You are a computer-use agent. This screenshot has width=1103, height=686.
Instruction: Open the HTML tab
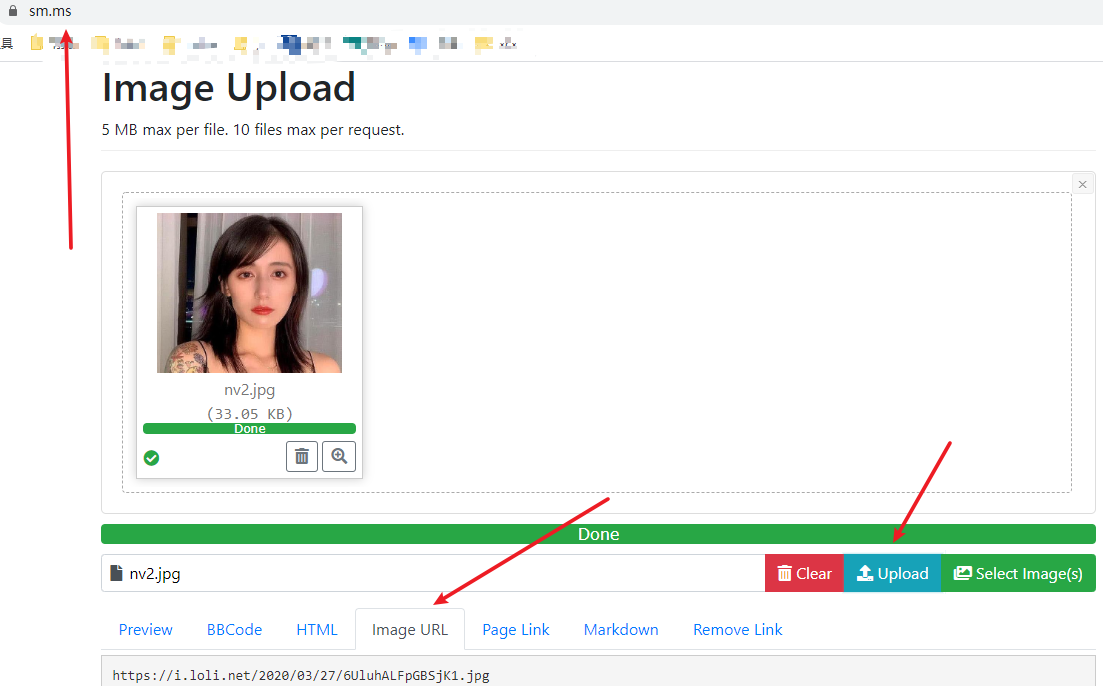coord(317,630)
